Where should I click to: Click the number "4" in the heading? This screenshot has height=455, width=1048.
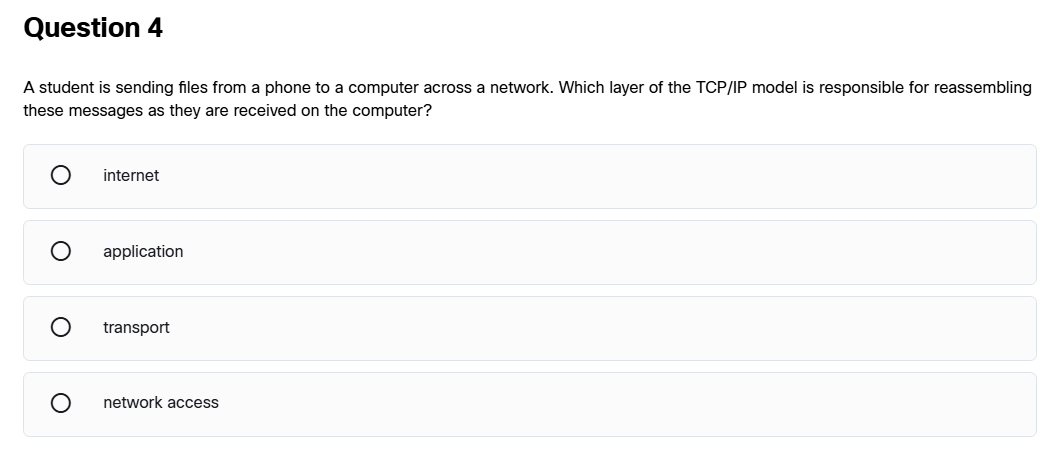click(x=155, y=28)
